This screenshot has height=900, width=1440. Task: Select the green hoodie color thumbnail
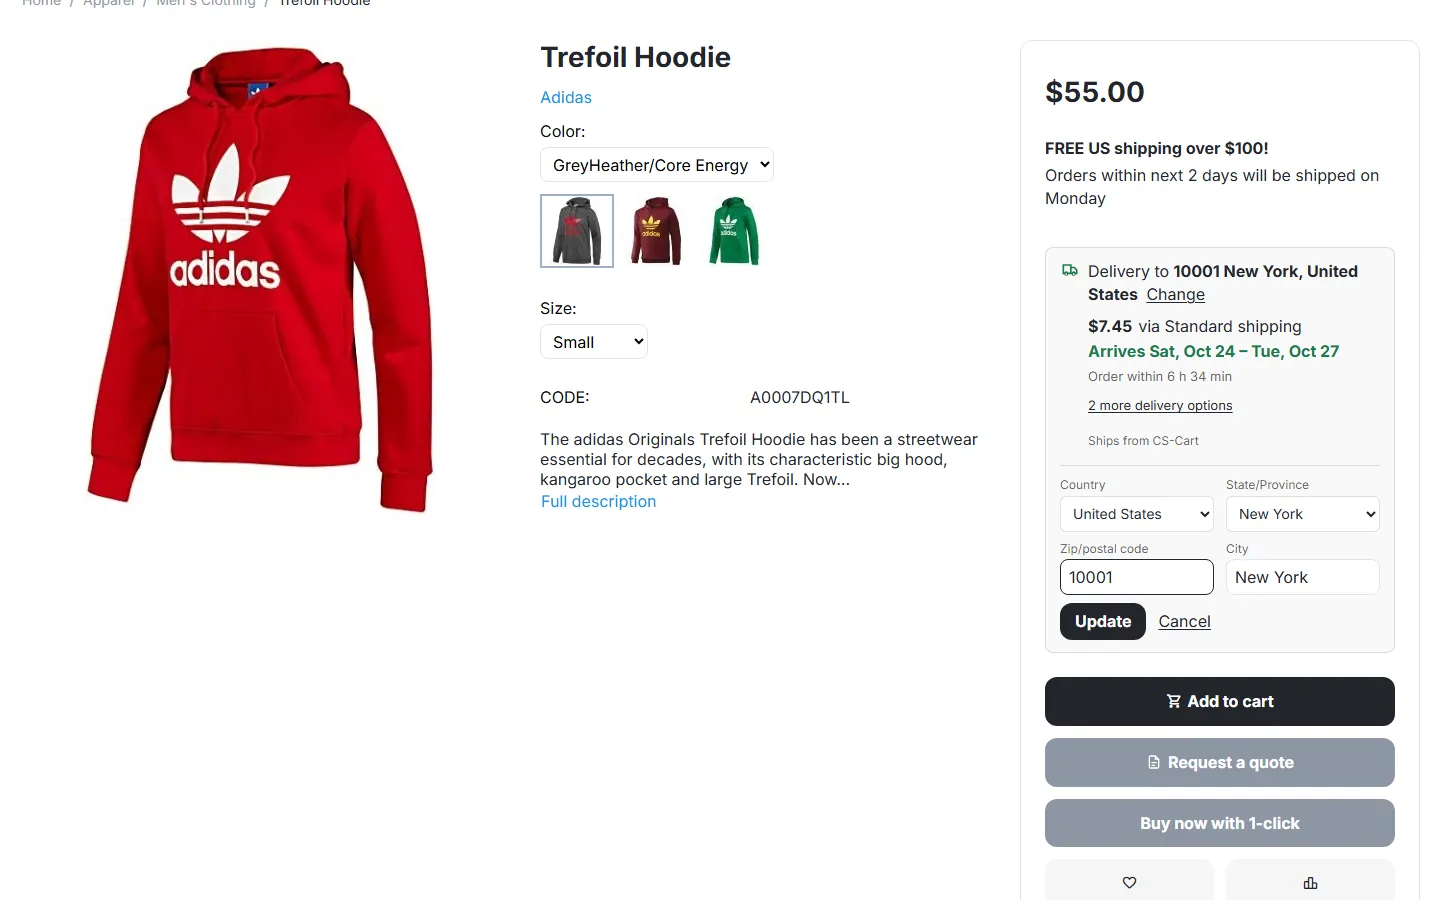pos(733,231)
